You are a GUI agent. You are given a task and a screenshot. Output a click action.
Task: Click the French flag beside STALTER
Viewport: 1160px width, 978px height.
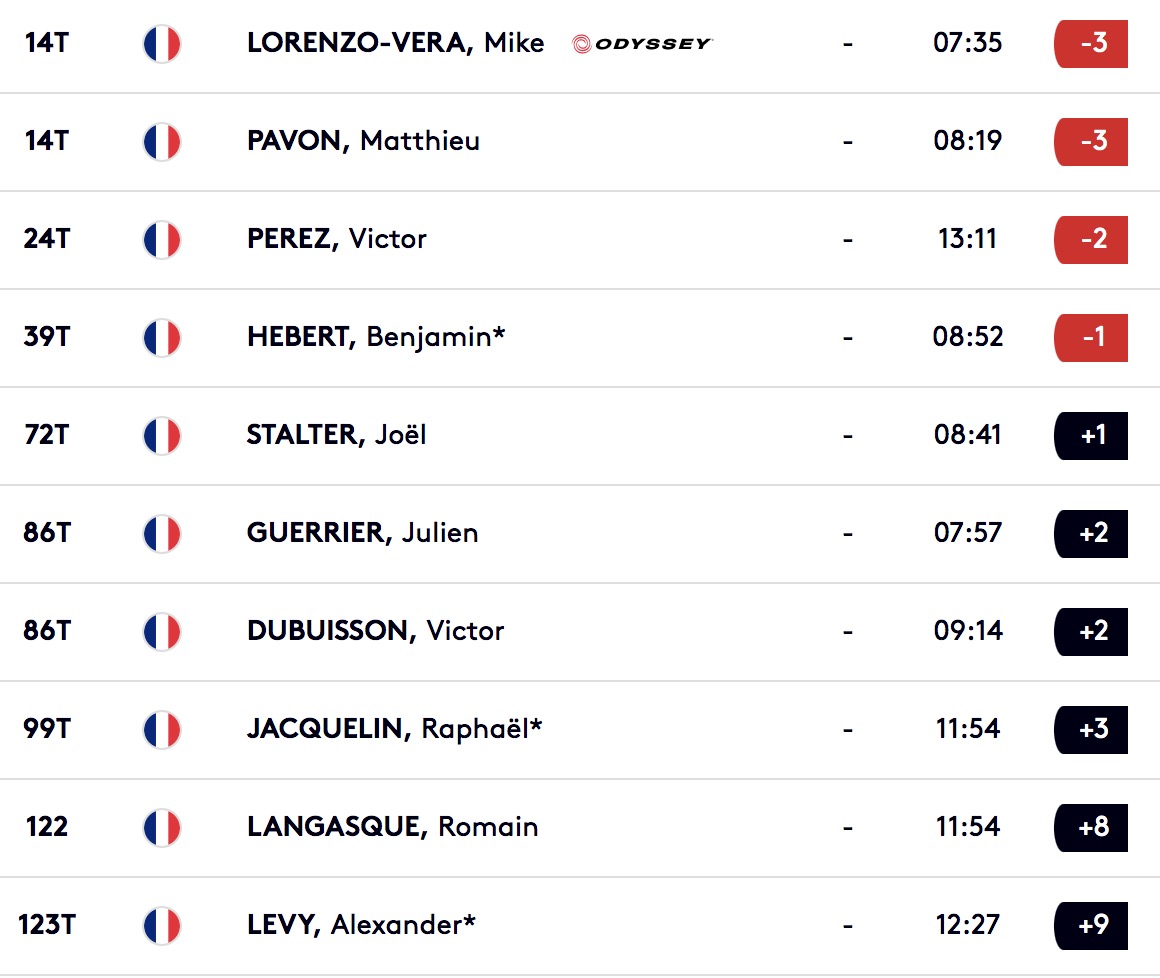point(162,436)
